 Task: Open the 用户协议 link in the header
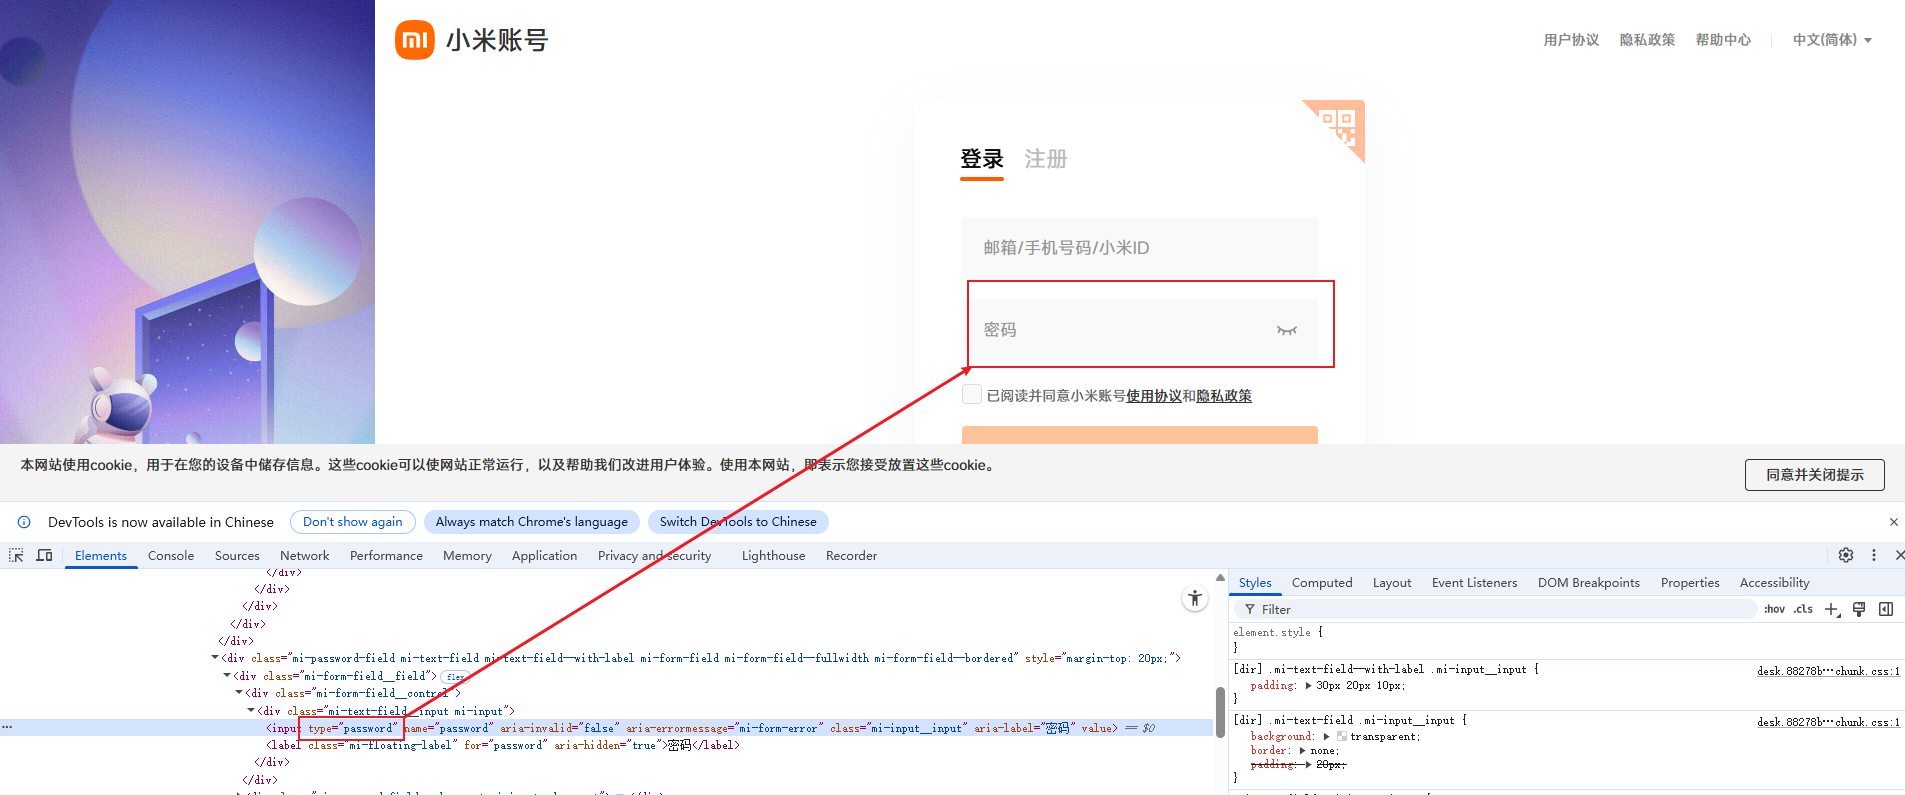click(x=1571, y=40)
